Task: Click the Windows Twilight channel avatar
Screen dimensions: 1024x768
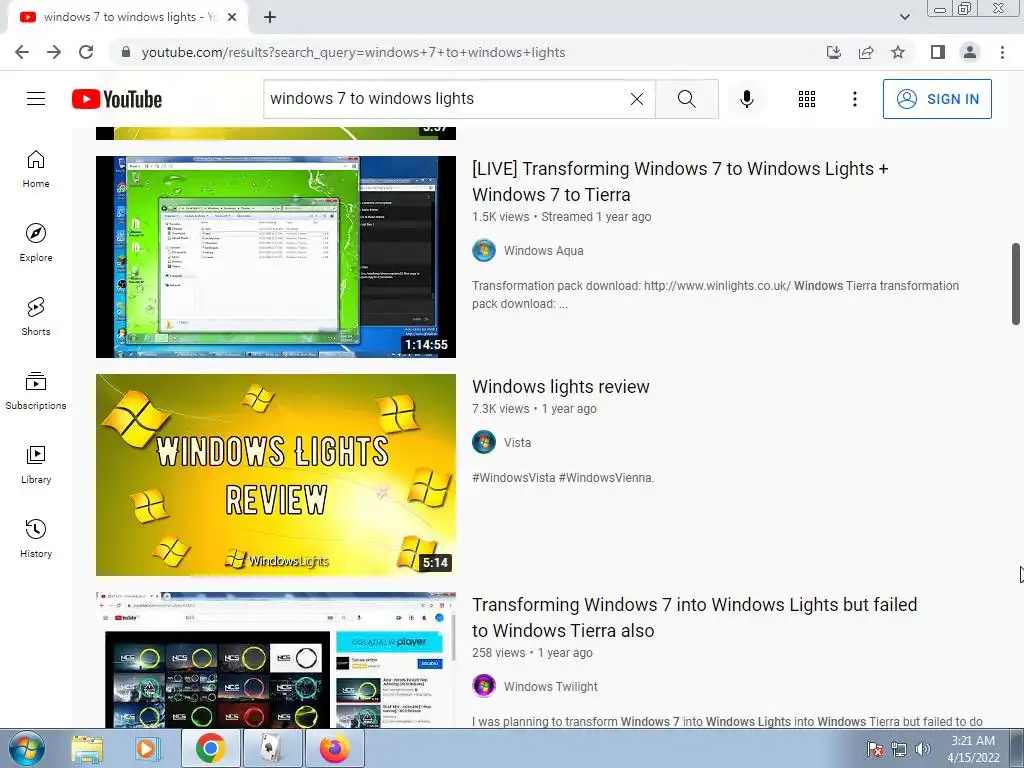Action: point(484,686)
